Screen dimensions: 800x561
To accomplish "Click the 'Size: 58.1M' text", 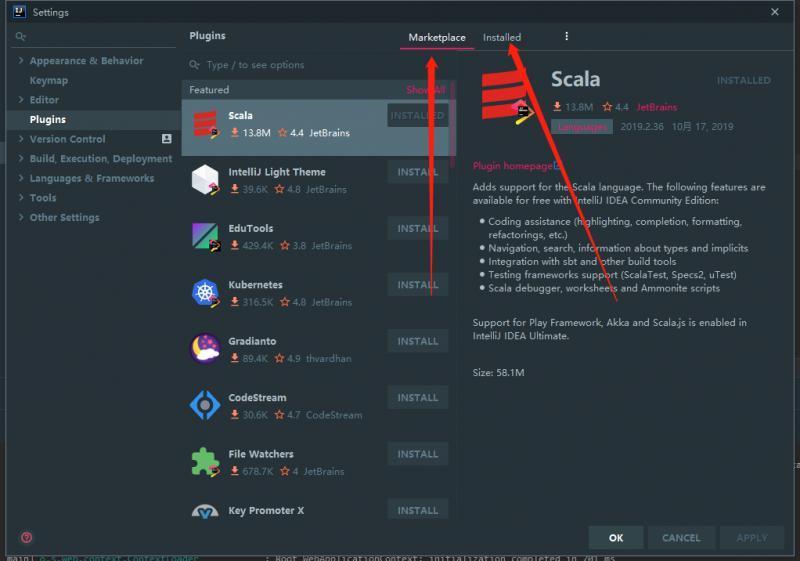I will (498, 372).
